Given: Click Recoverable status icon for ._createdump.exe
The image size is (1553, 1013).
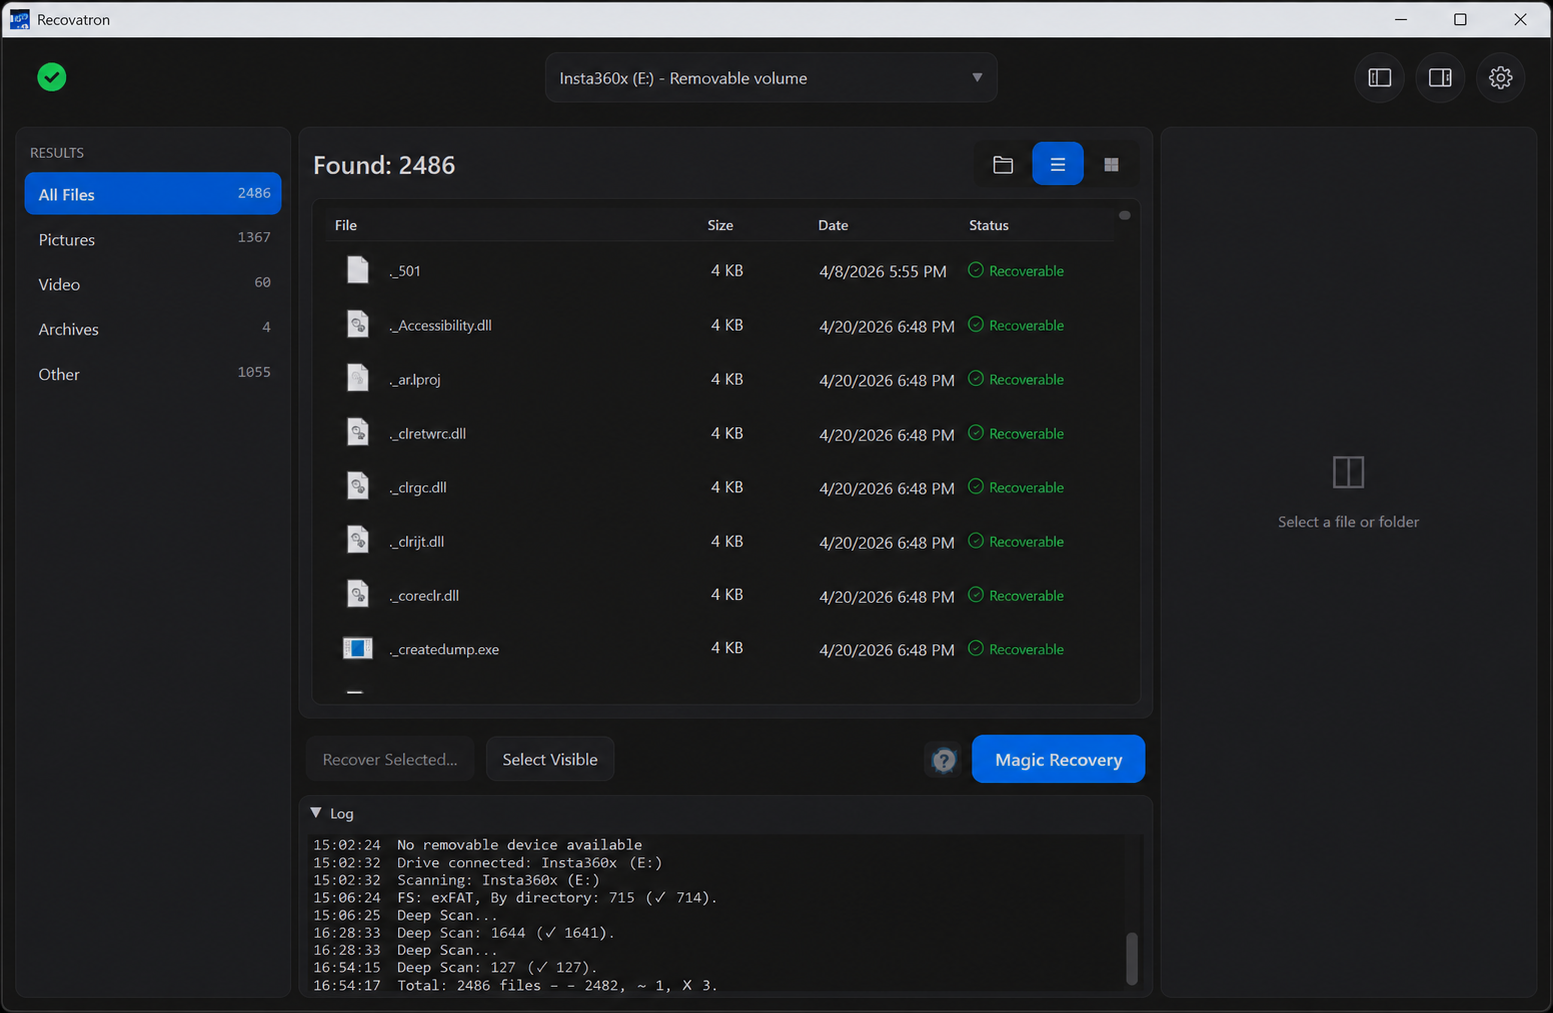Looking at the screenshot, I should [976, 648].
